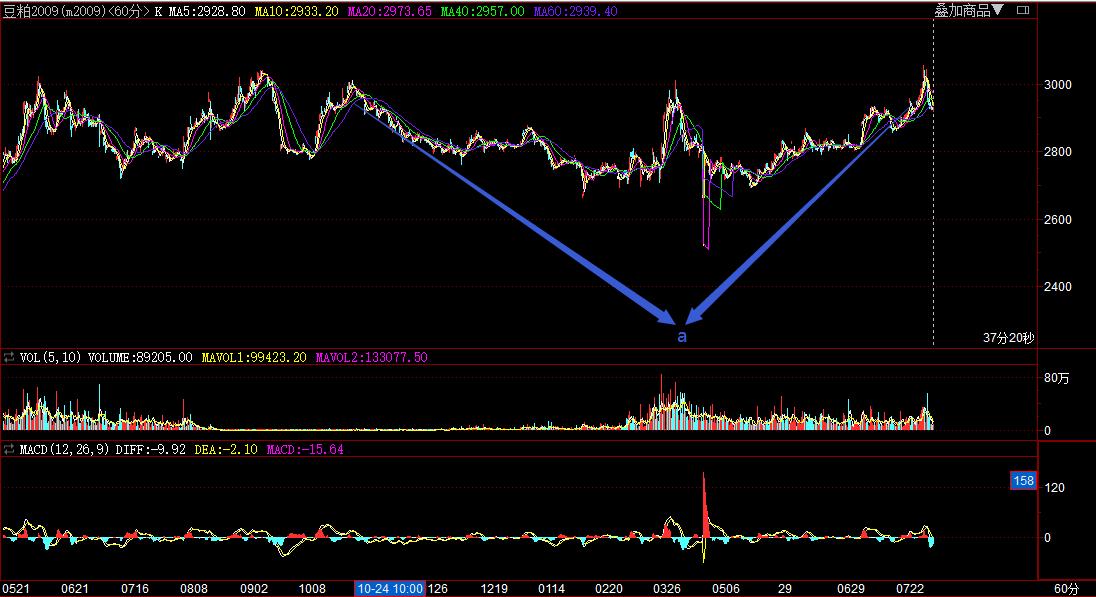The width and height of the screenshot is (1096, 597).
Task: Click the 0114 date on time axis
Action: (x=551, y=589)
